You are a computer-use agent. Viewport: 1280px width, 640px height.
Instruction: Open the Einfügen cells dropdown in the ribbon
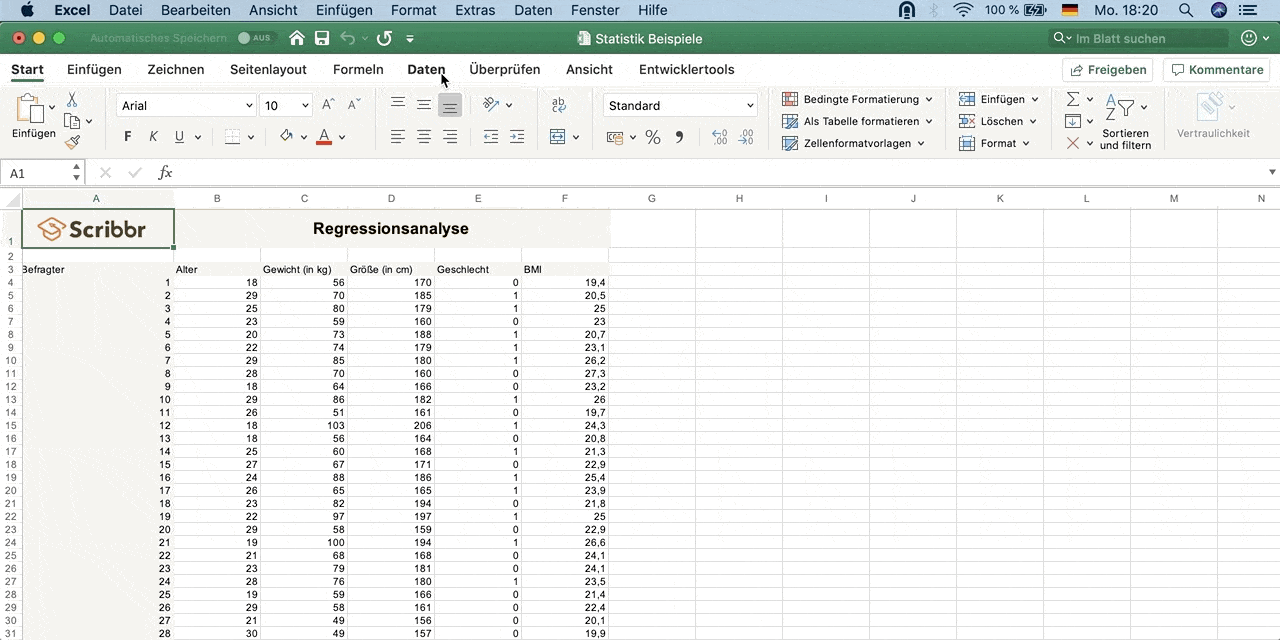pos(998,99)
